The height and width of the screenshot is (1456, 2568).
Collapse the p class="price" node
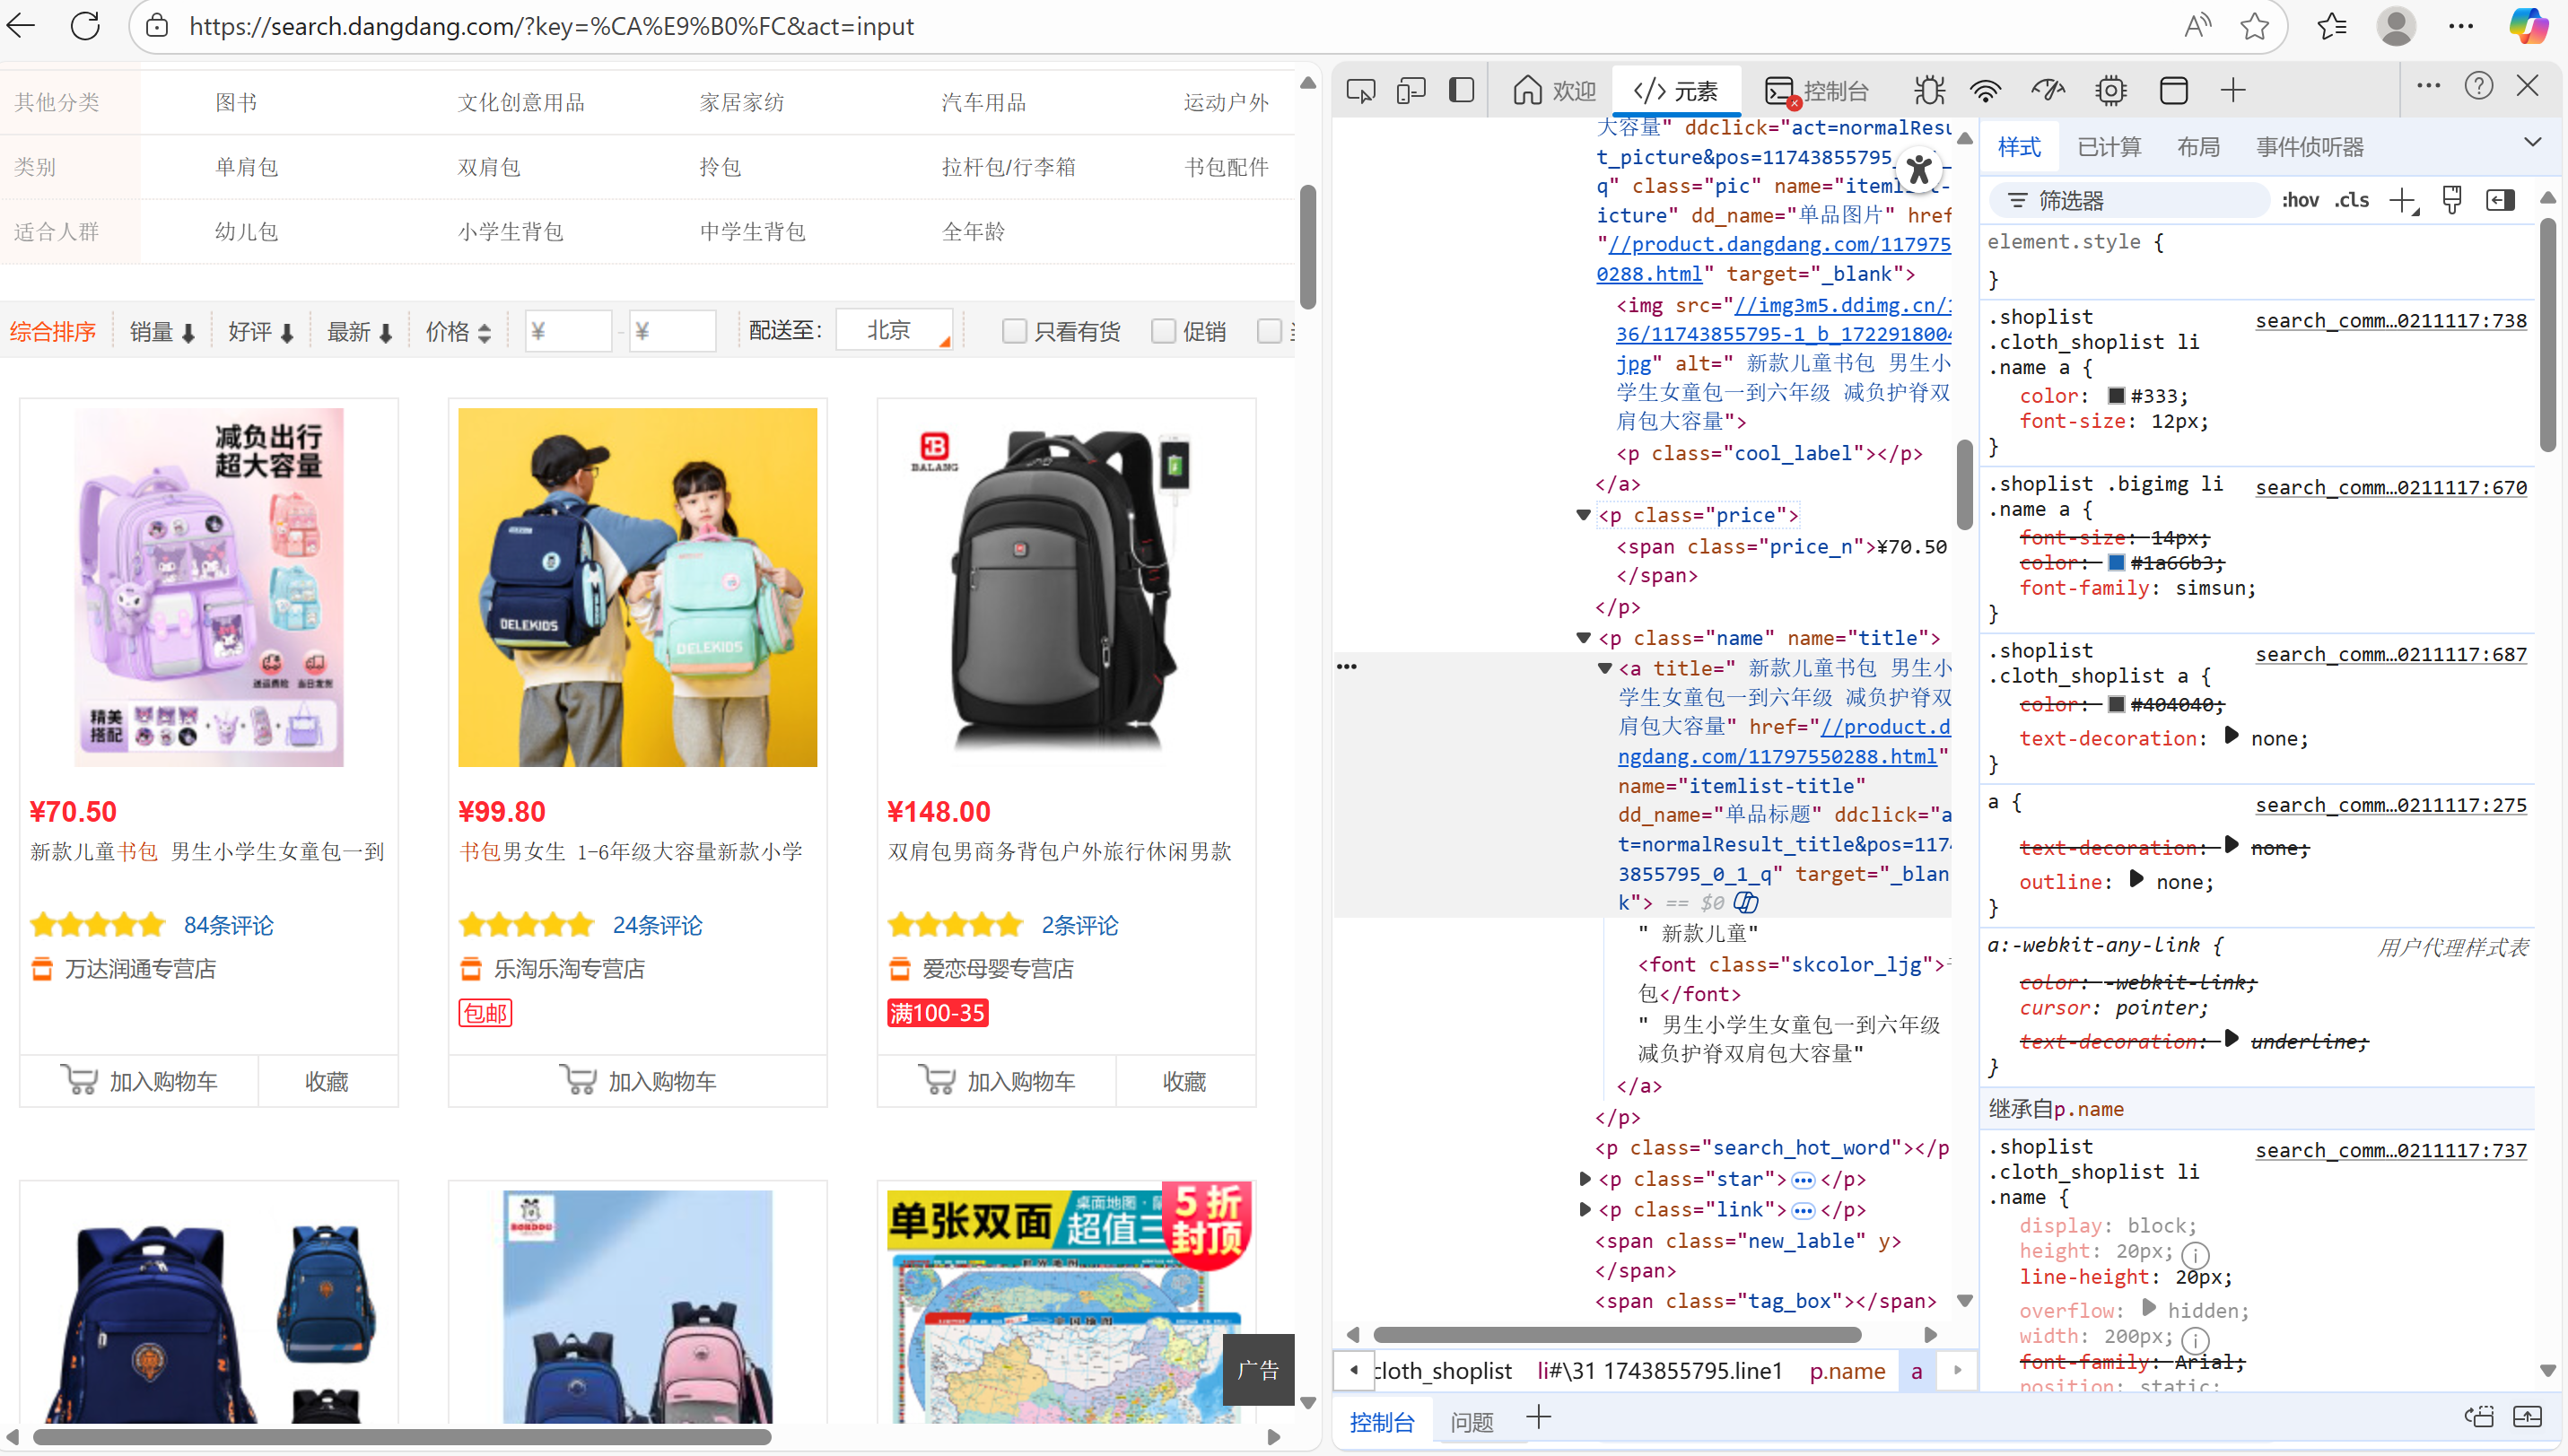tap(1583, 515)
